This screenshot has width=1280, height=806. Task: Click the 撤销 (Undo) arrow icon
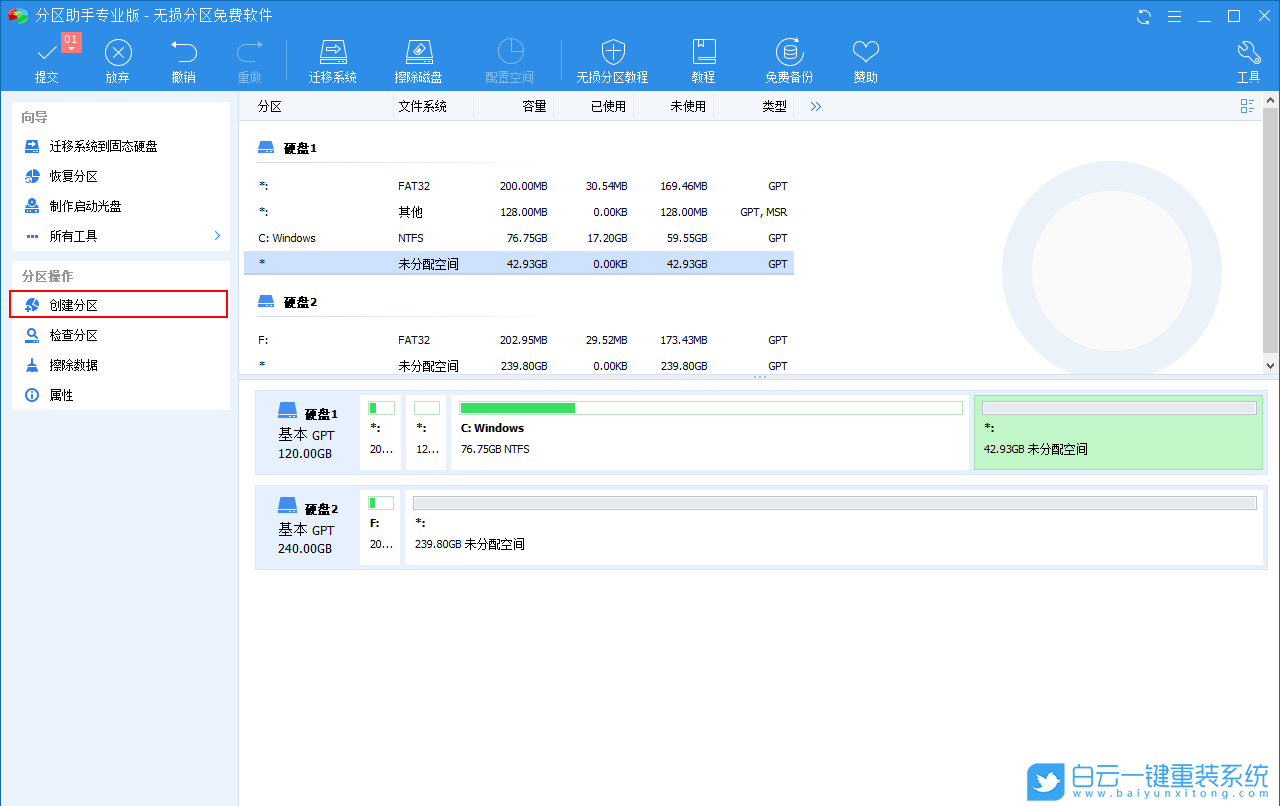coord(183,53)
